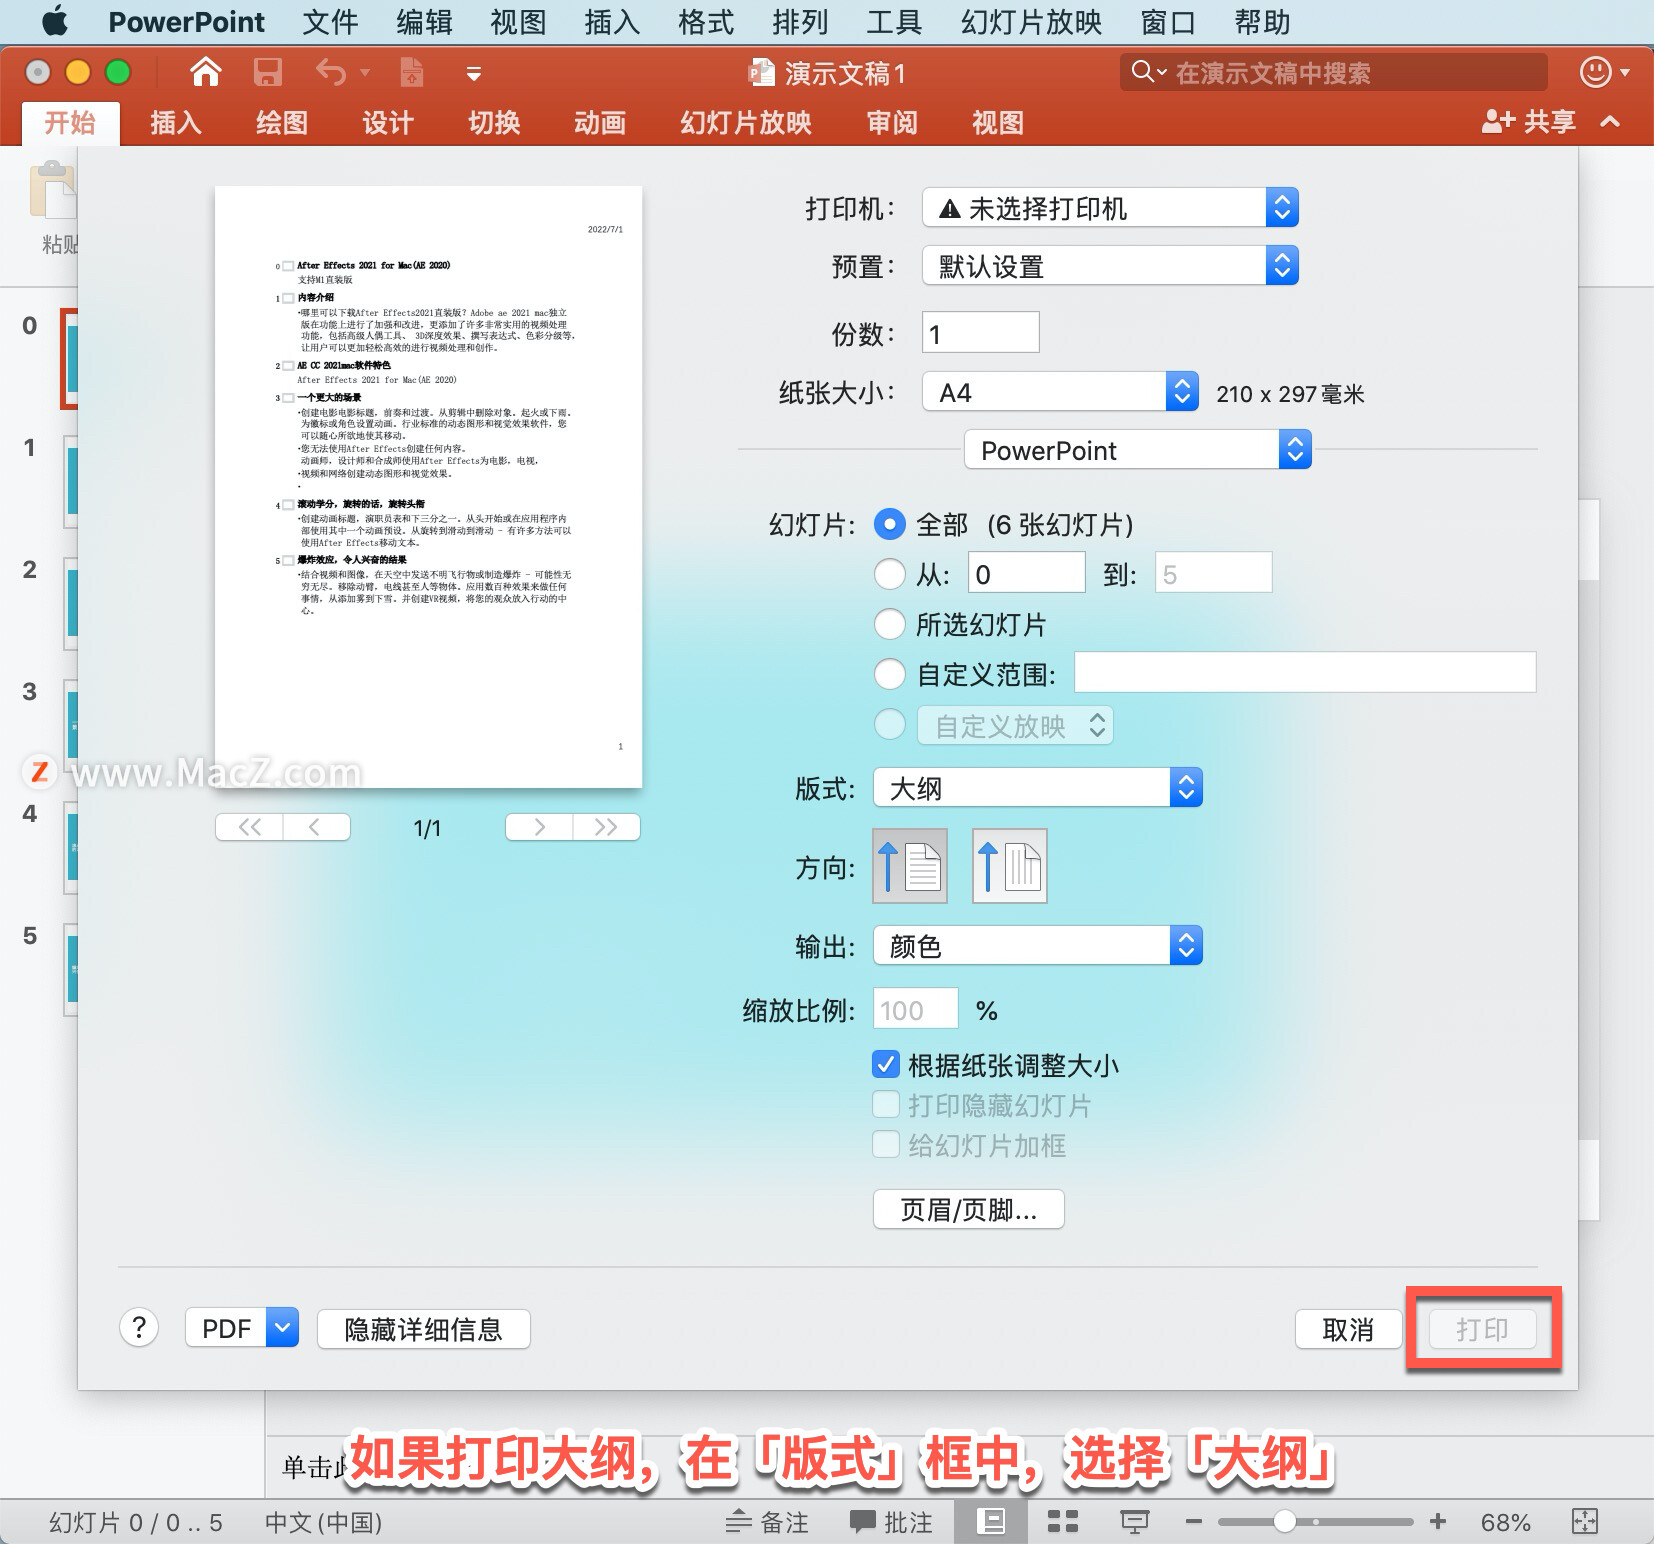Open Comments from the status bar
Image resolution: width=1654 pixels, height=1544 pixels.
pos(891,1522)
